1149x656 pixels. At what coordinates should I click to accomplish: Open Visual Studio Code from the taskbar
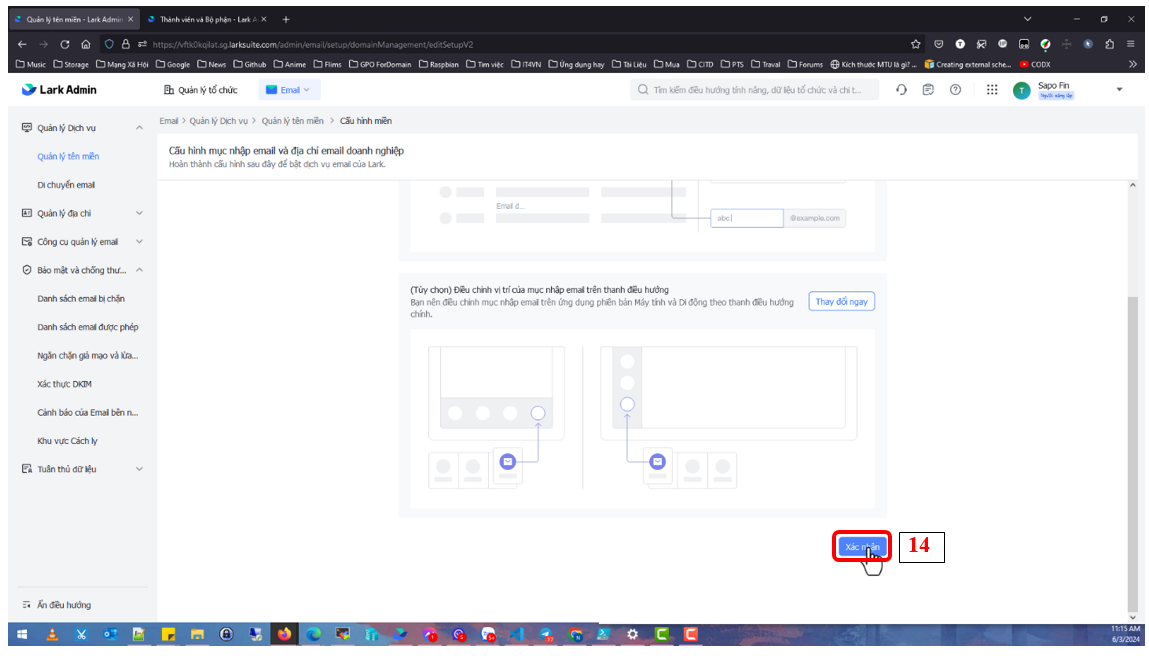point(517,635)
